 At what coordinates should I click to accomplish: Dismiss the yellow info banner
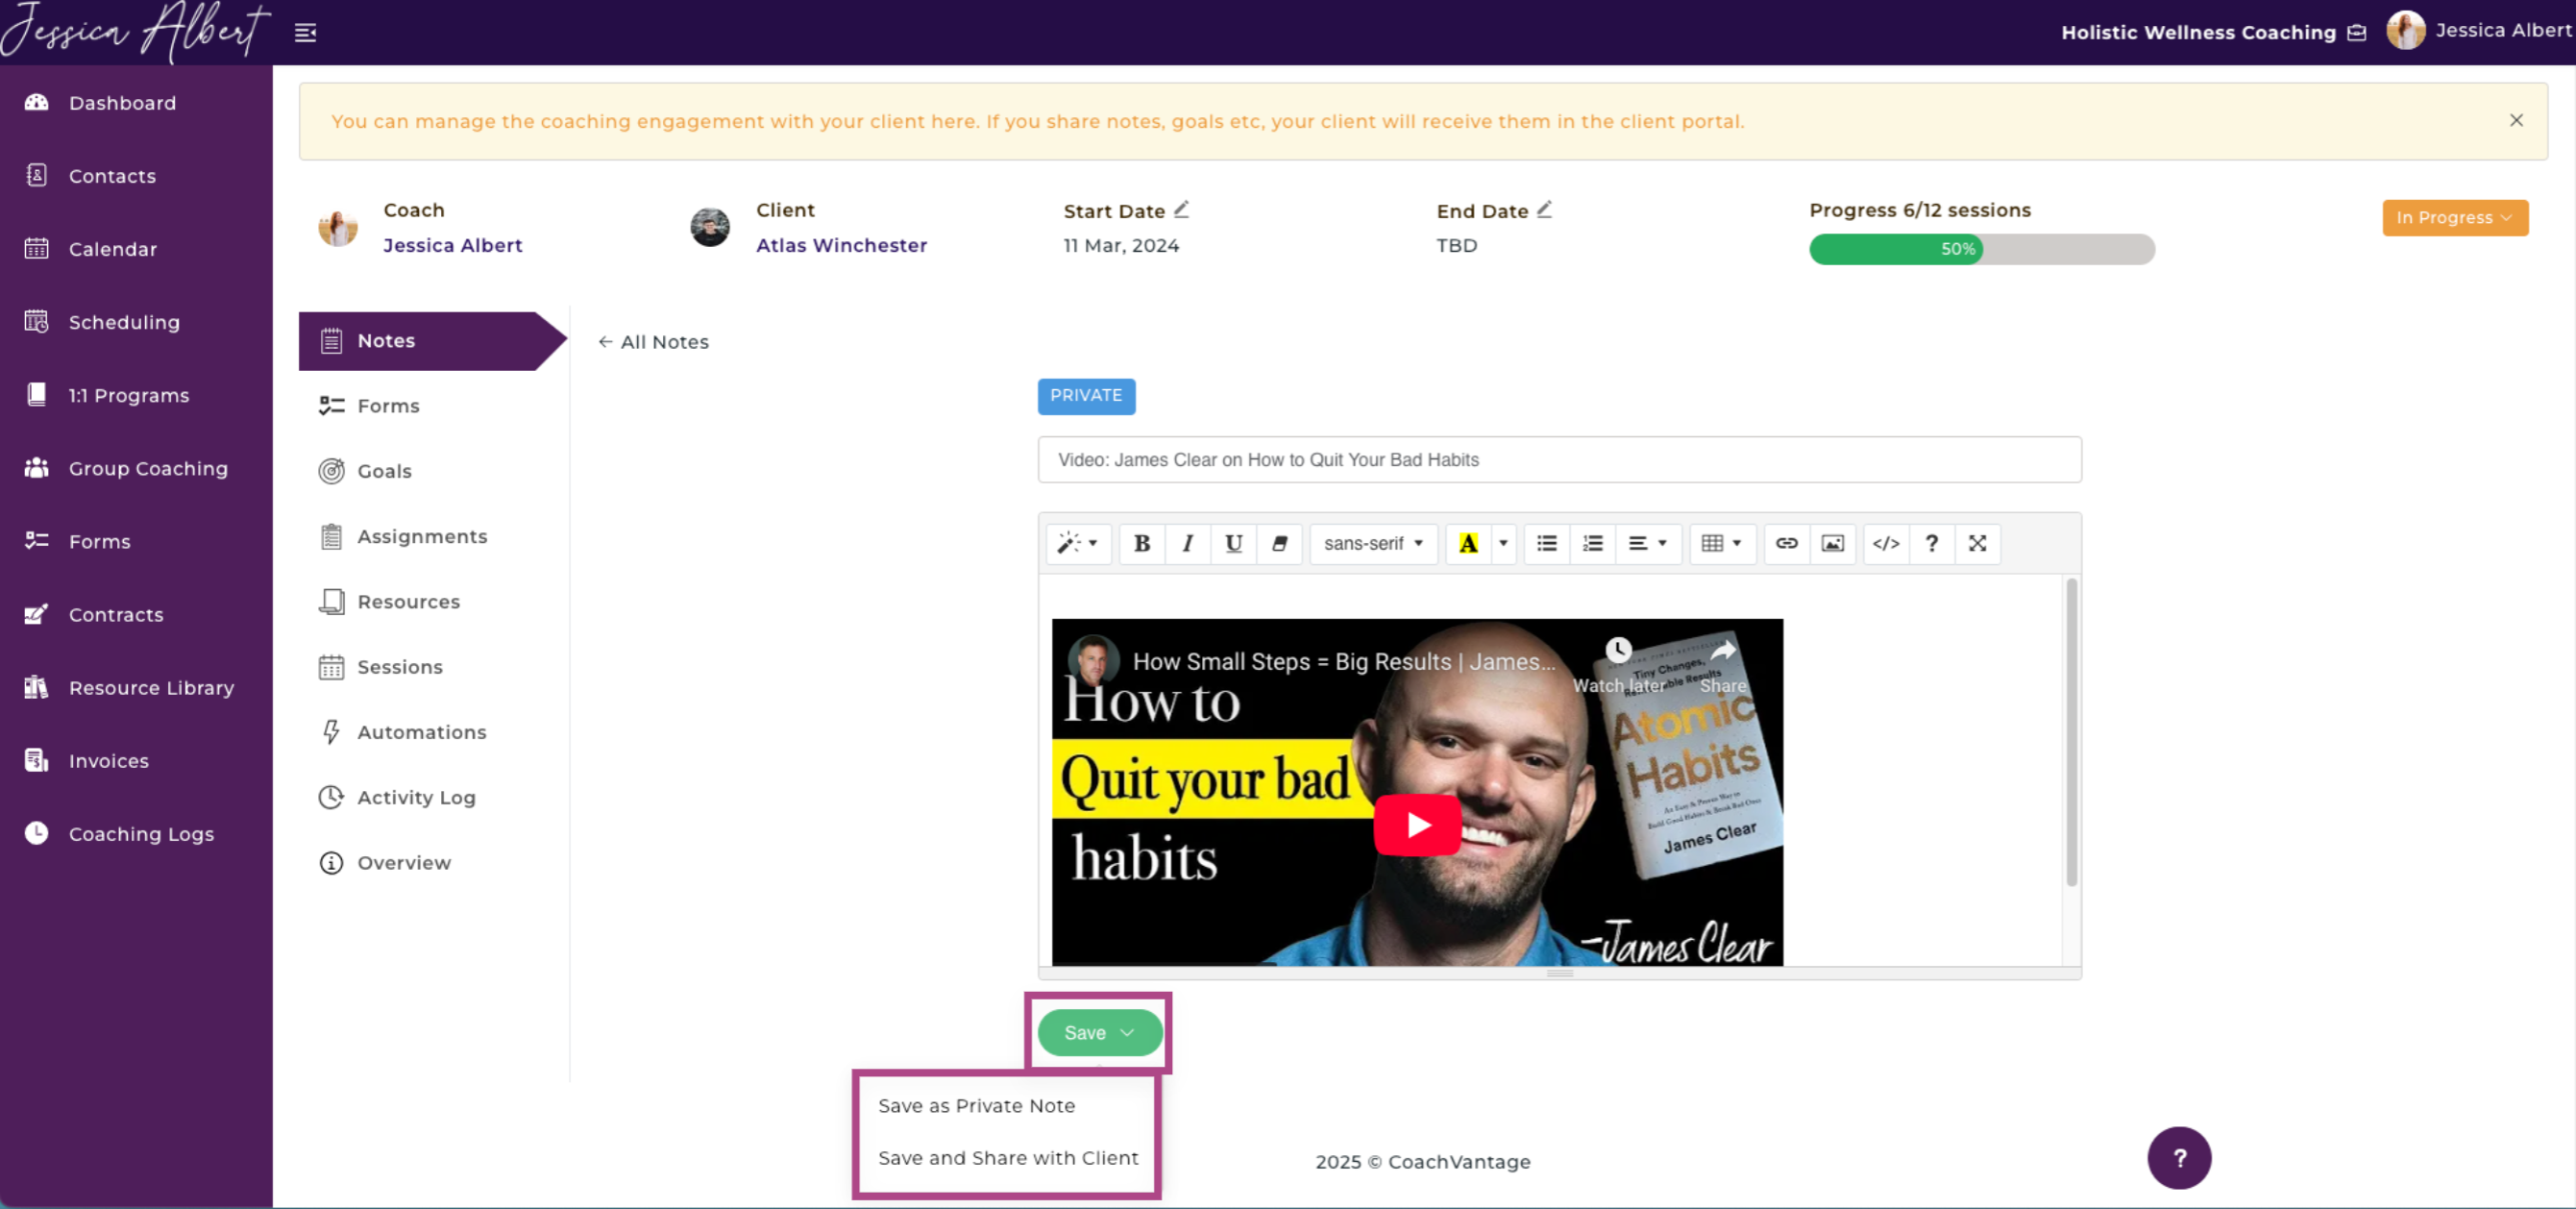2516,120
